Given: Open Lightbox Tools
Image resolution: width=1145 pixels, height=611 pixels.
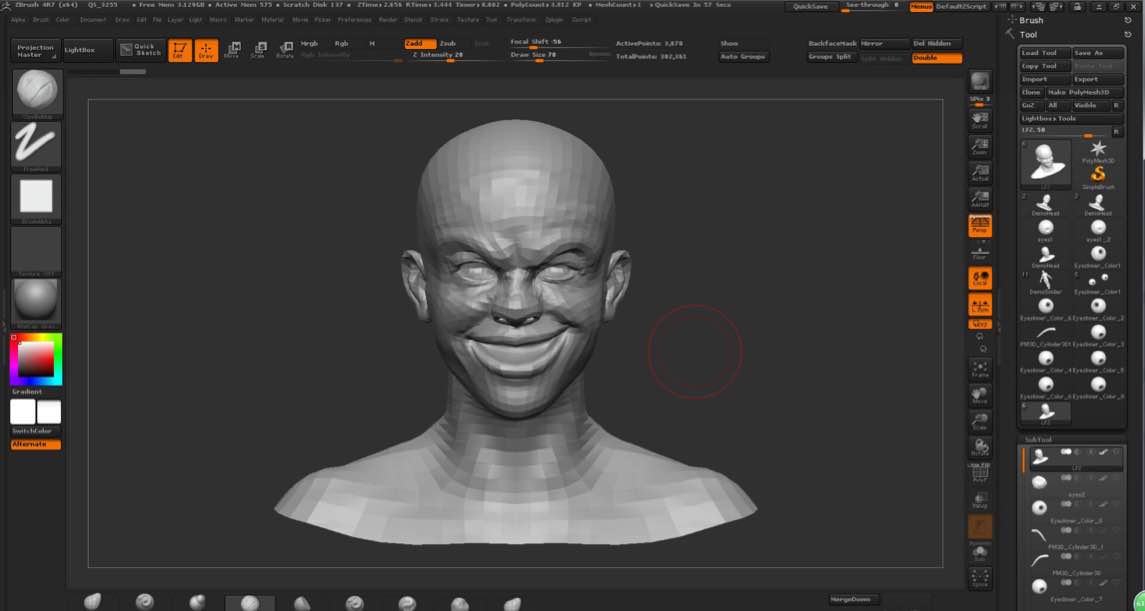Looking at the screenshot, I should tap(1071, 119).
